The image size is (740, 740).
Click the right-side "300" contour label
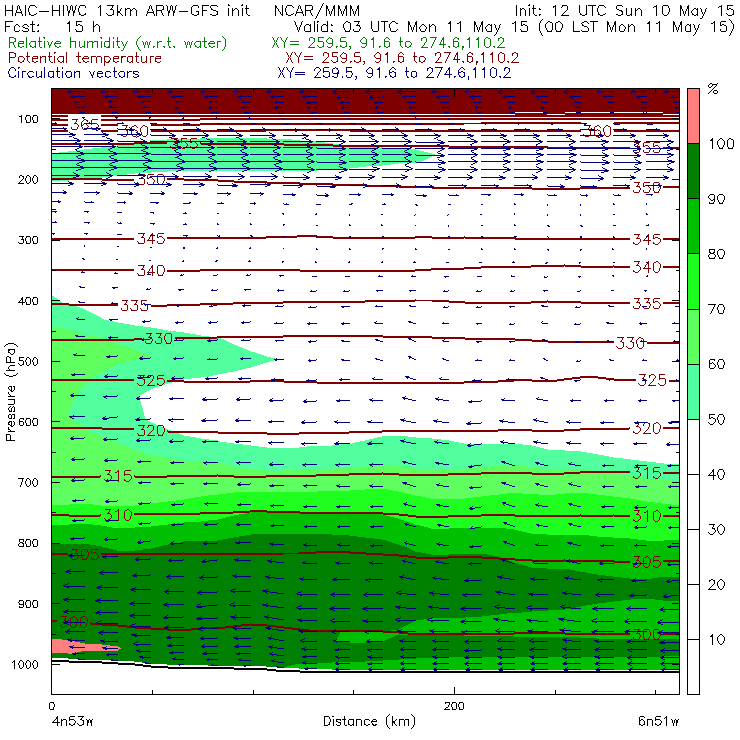click(647, 634)
